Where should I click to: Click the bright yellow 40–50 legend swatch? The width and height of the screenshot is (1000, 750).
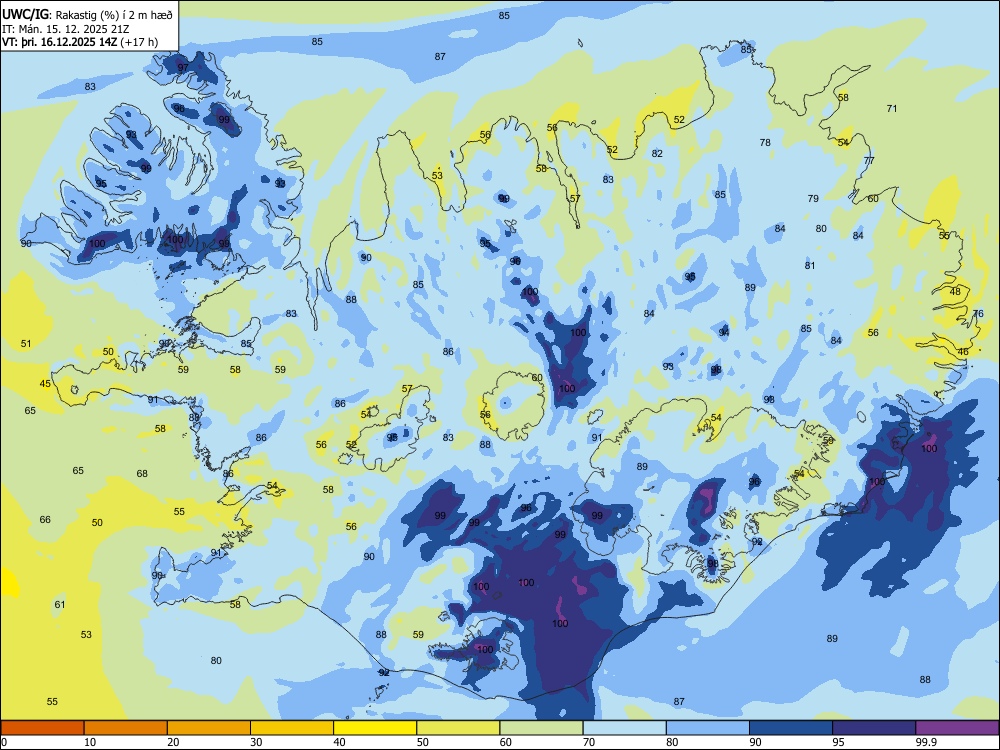click(x=375, y=728)
